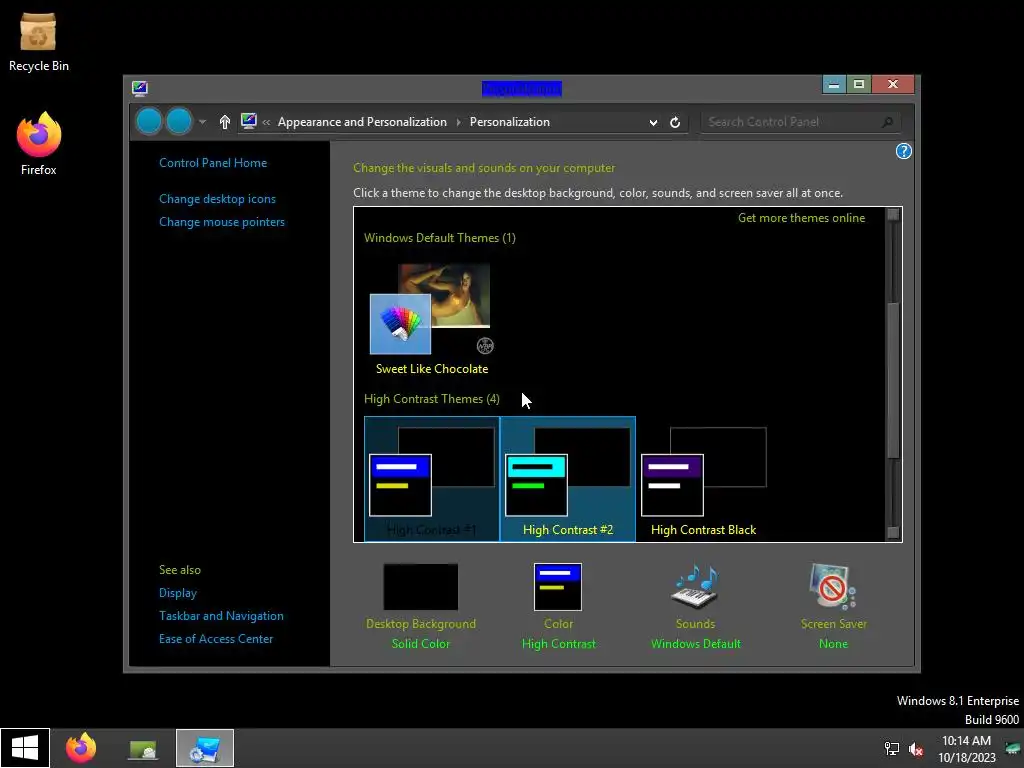Close the Personalization window
This screenshot has height=768, width=1024.
893,85
